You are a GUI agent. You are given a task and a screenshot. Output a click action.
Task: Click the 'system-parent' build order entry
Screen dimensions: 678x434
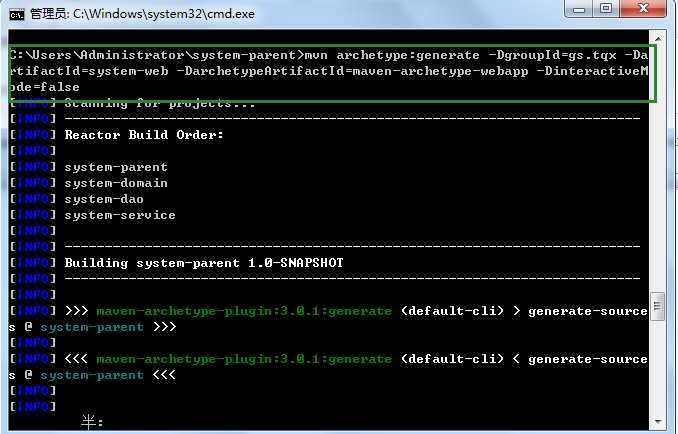click(x=116, y=167)
